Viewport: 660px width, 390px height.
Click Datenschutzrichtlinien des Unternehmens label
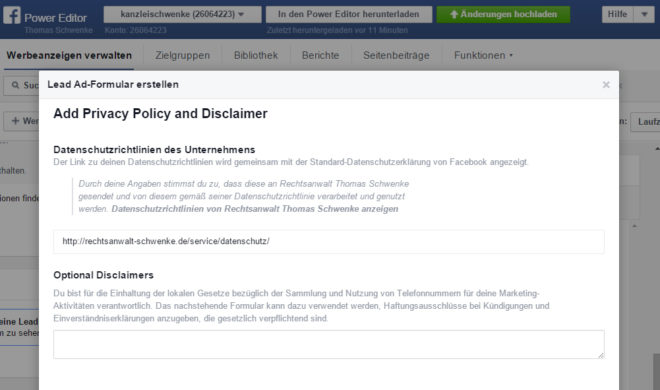pyautogui.click(x=154, y=150)
